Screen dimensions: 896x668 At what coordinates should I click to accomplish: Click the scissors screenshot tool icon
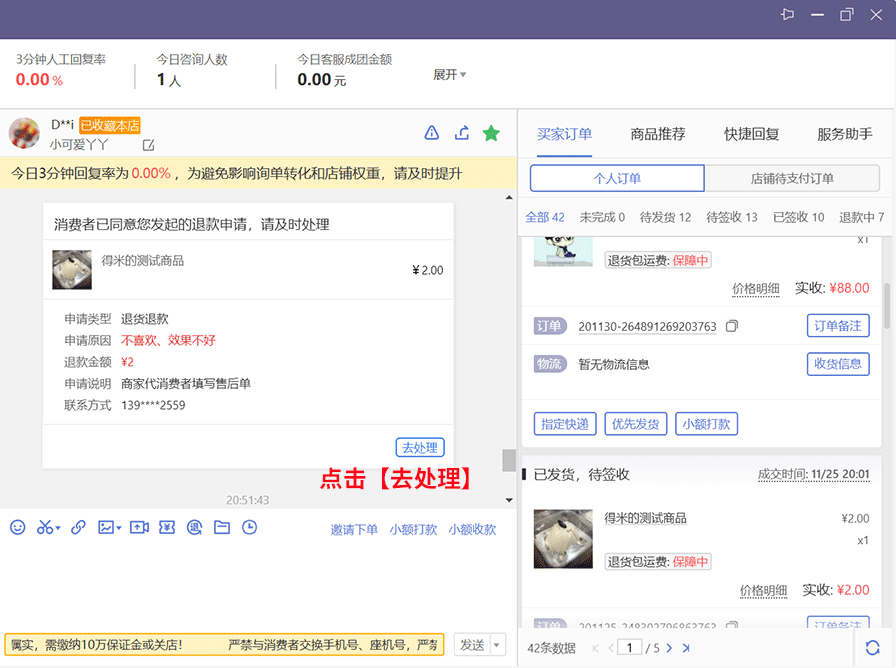pyautogui.click(x=45, y=527)
